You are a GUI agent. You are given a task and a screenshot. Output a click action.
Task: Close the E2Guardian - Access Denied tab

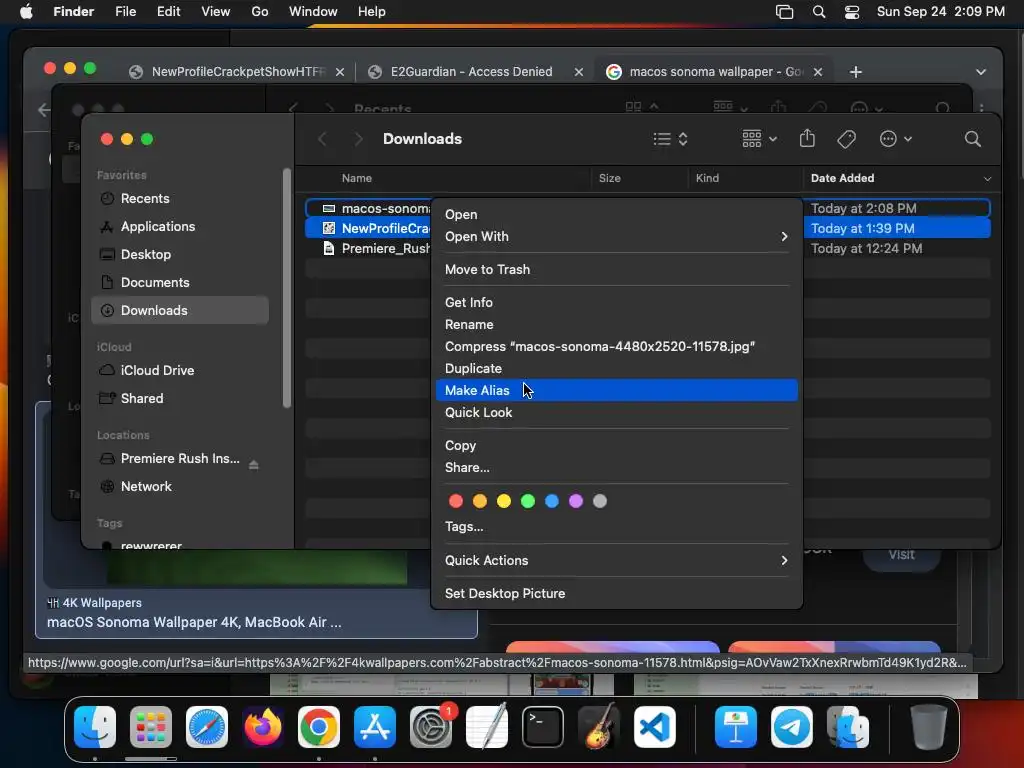click(x=579, y=72)
